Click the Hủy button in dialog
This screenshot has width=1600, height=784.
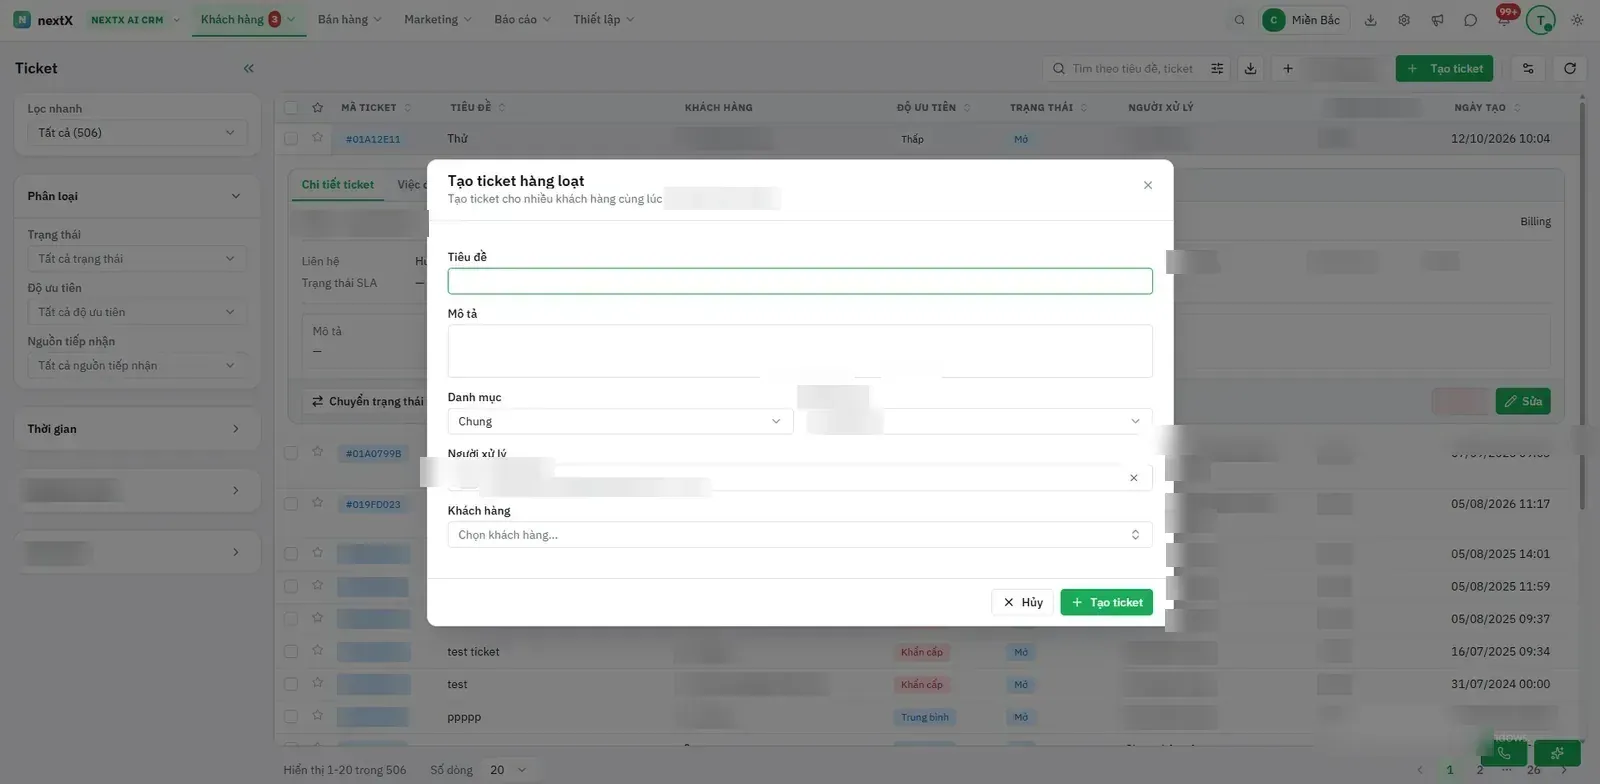1022,602
